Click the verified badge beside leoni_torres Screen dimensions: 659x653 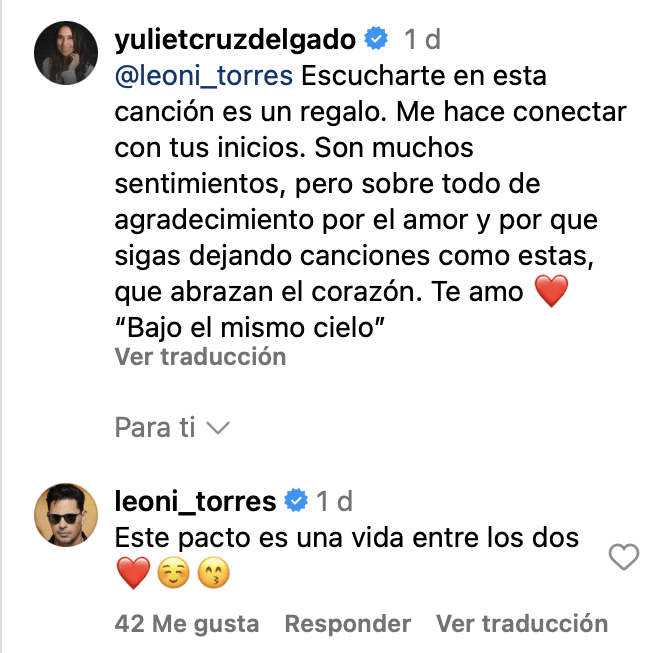(x=296, y=500)
